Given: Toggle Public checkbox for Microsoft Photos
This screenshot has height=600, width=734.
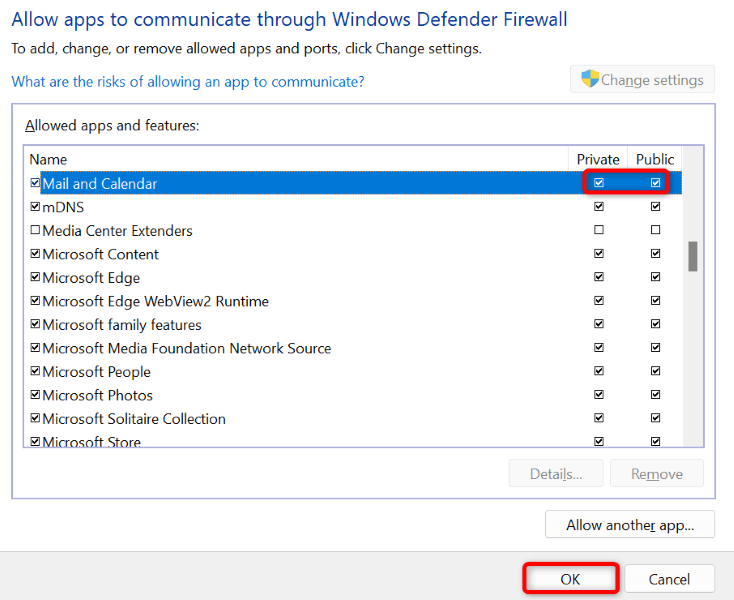Looking at the screenshot, I should tap(655, 395).
